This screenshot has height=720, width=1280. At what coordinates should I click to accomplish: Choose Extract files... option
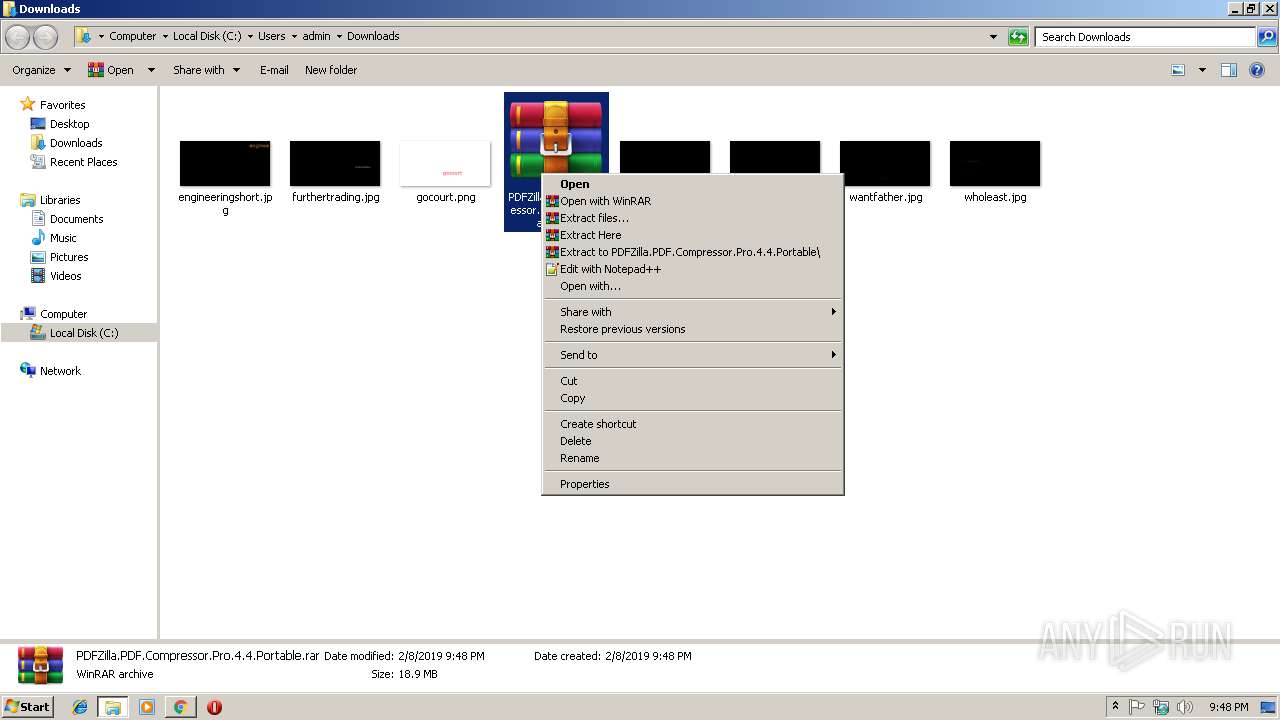(x=693, y=218)
